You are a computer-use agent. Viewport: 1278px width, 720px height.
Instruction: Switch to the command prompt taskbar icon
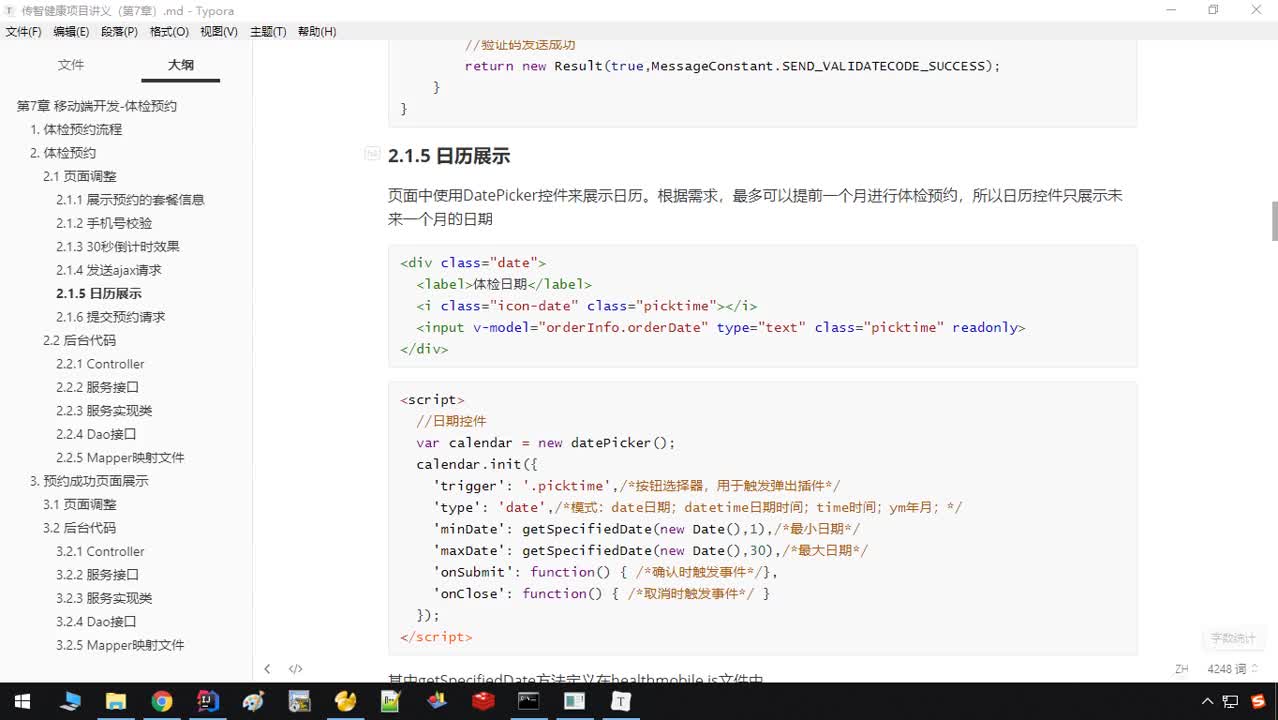pyautogui.click(x=529, y=701)
